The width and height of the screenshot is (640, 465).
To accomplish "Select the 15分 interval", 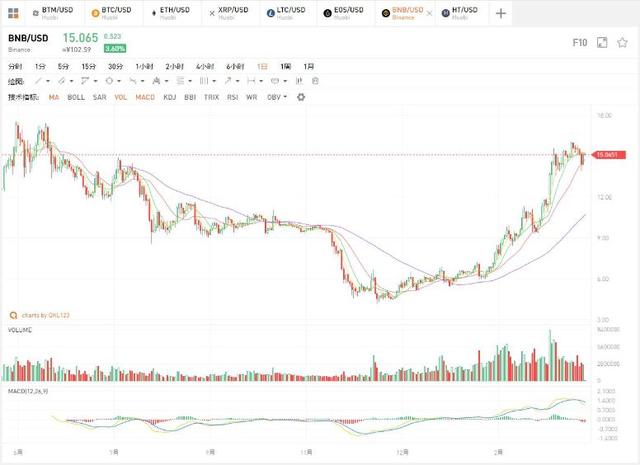I will coord(89,67).
